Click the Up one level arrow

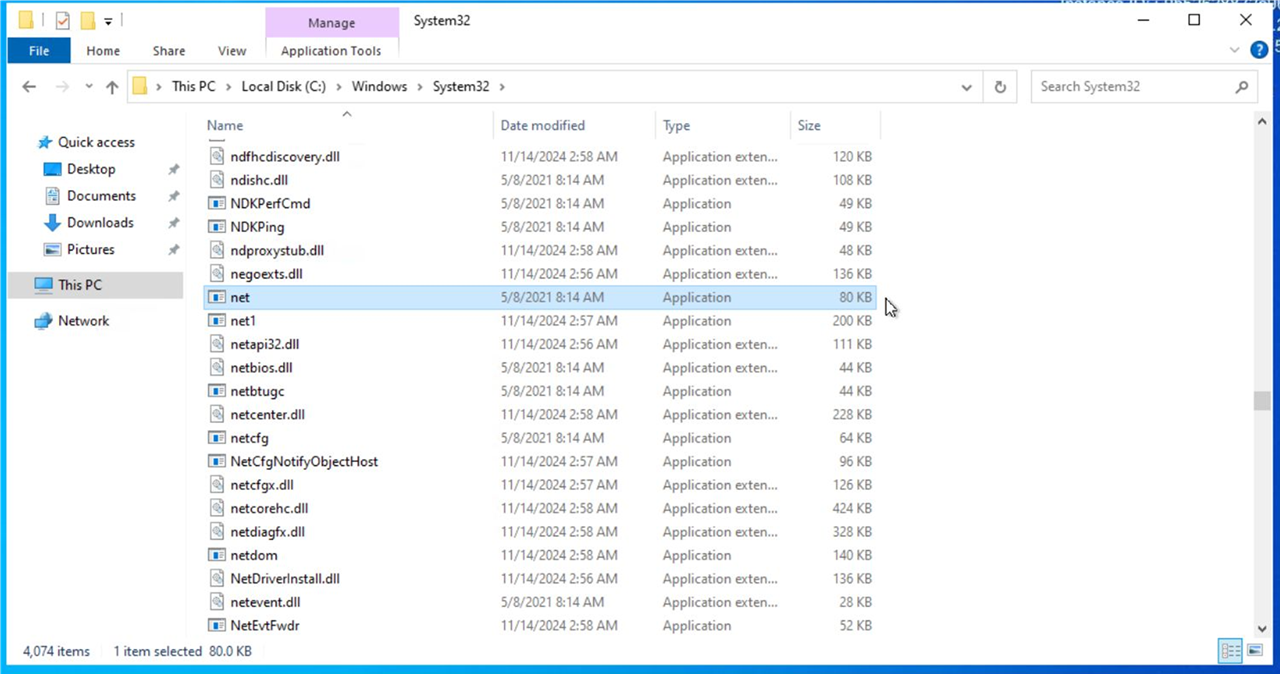click(x=112, y=87)
